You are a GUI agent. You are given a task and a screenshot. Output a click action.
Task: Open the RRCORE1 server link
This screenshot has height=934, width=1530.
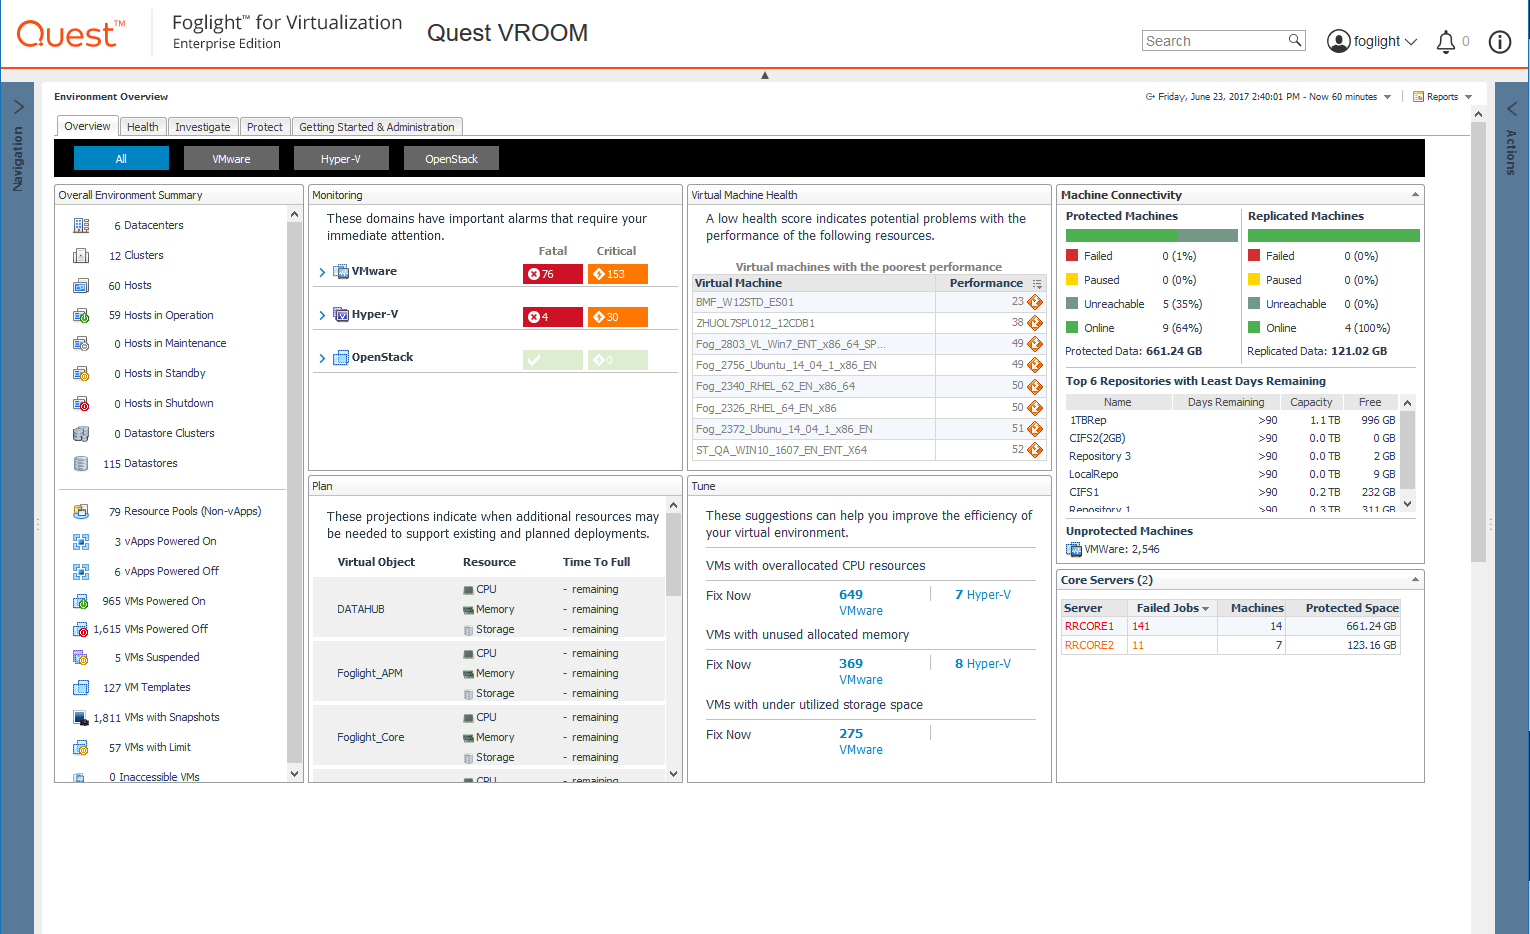(x=1089, y=626)
